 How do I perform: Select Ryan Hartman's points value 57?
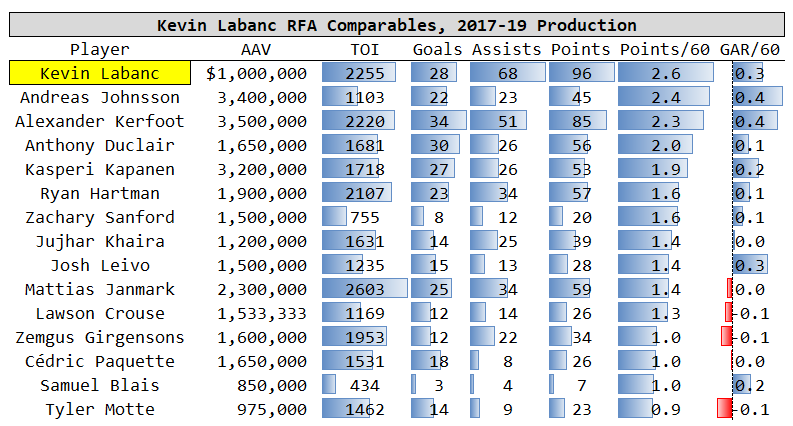click(x=582, y=194)
